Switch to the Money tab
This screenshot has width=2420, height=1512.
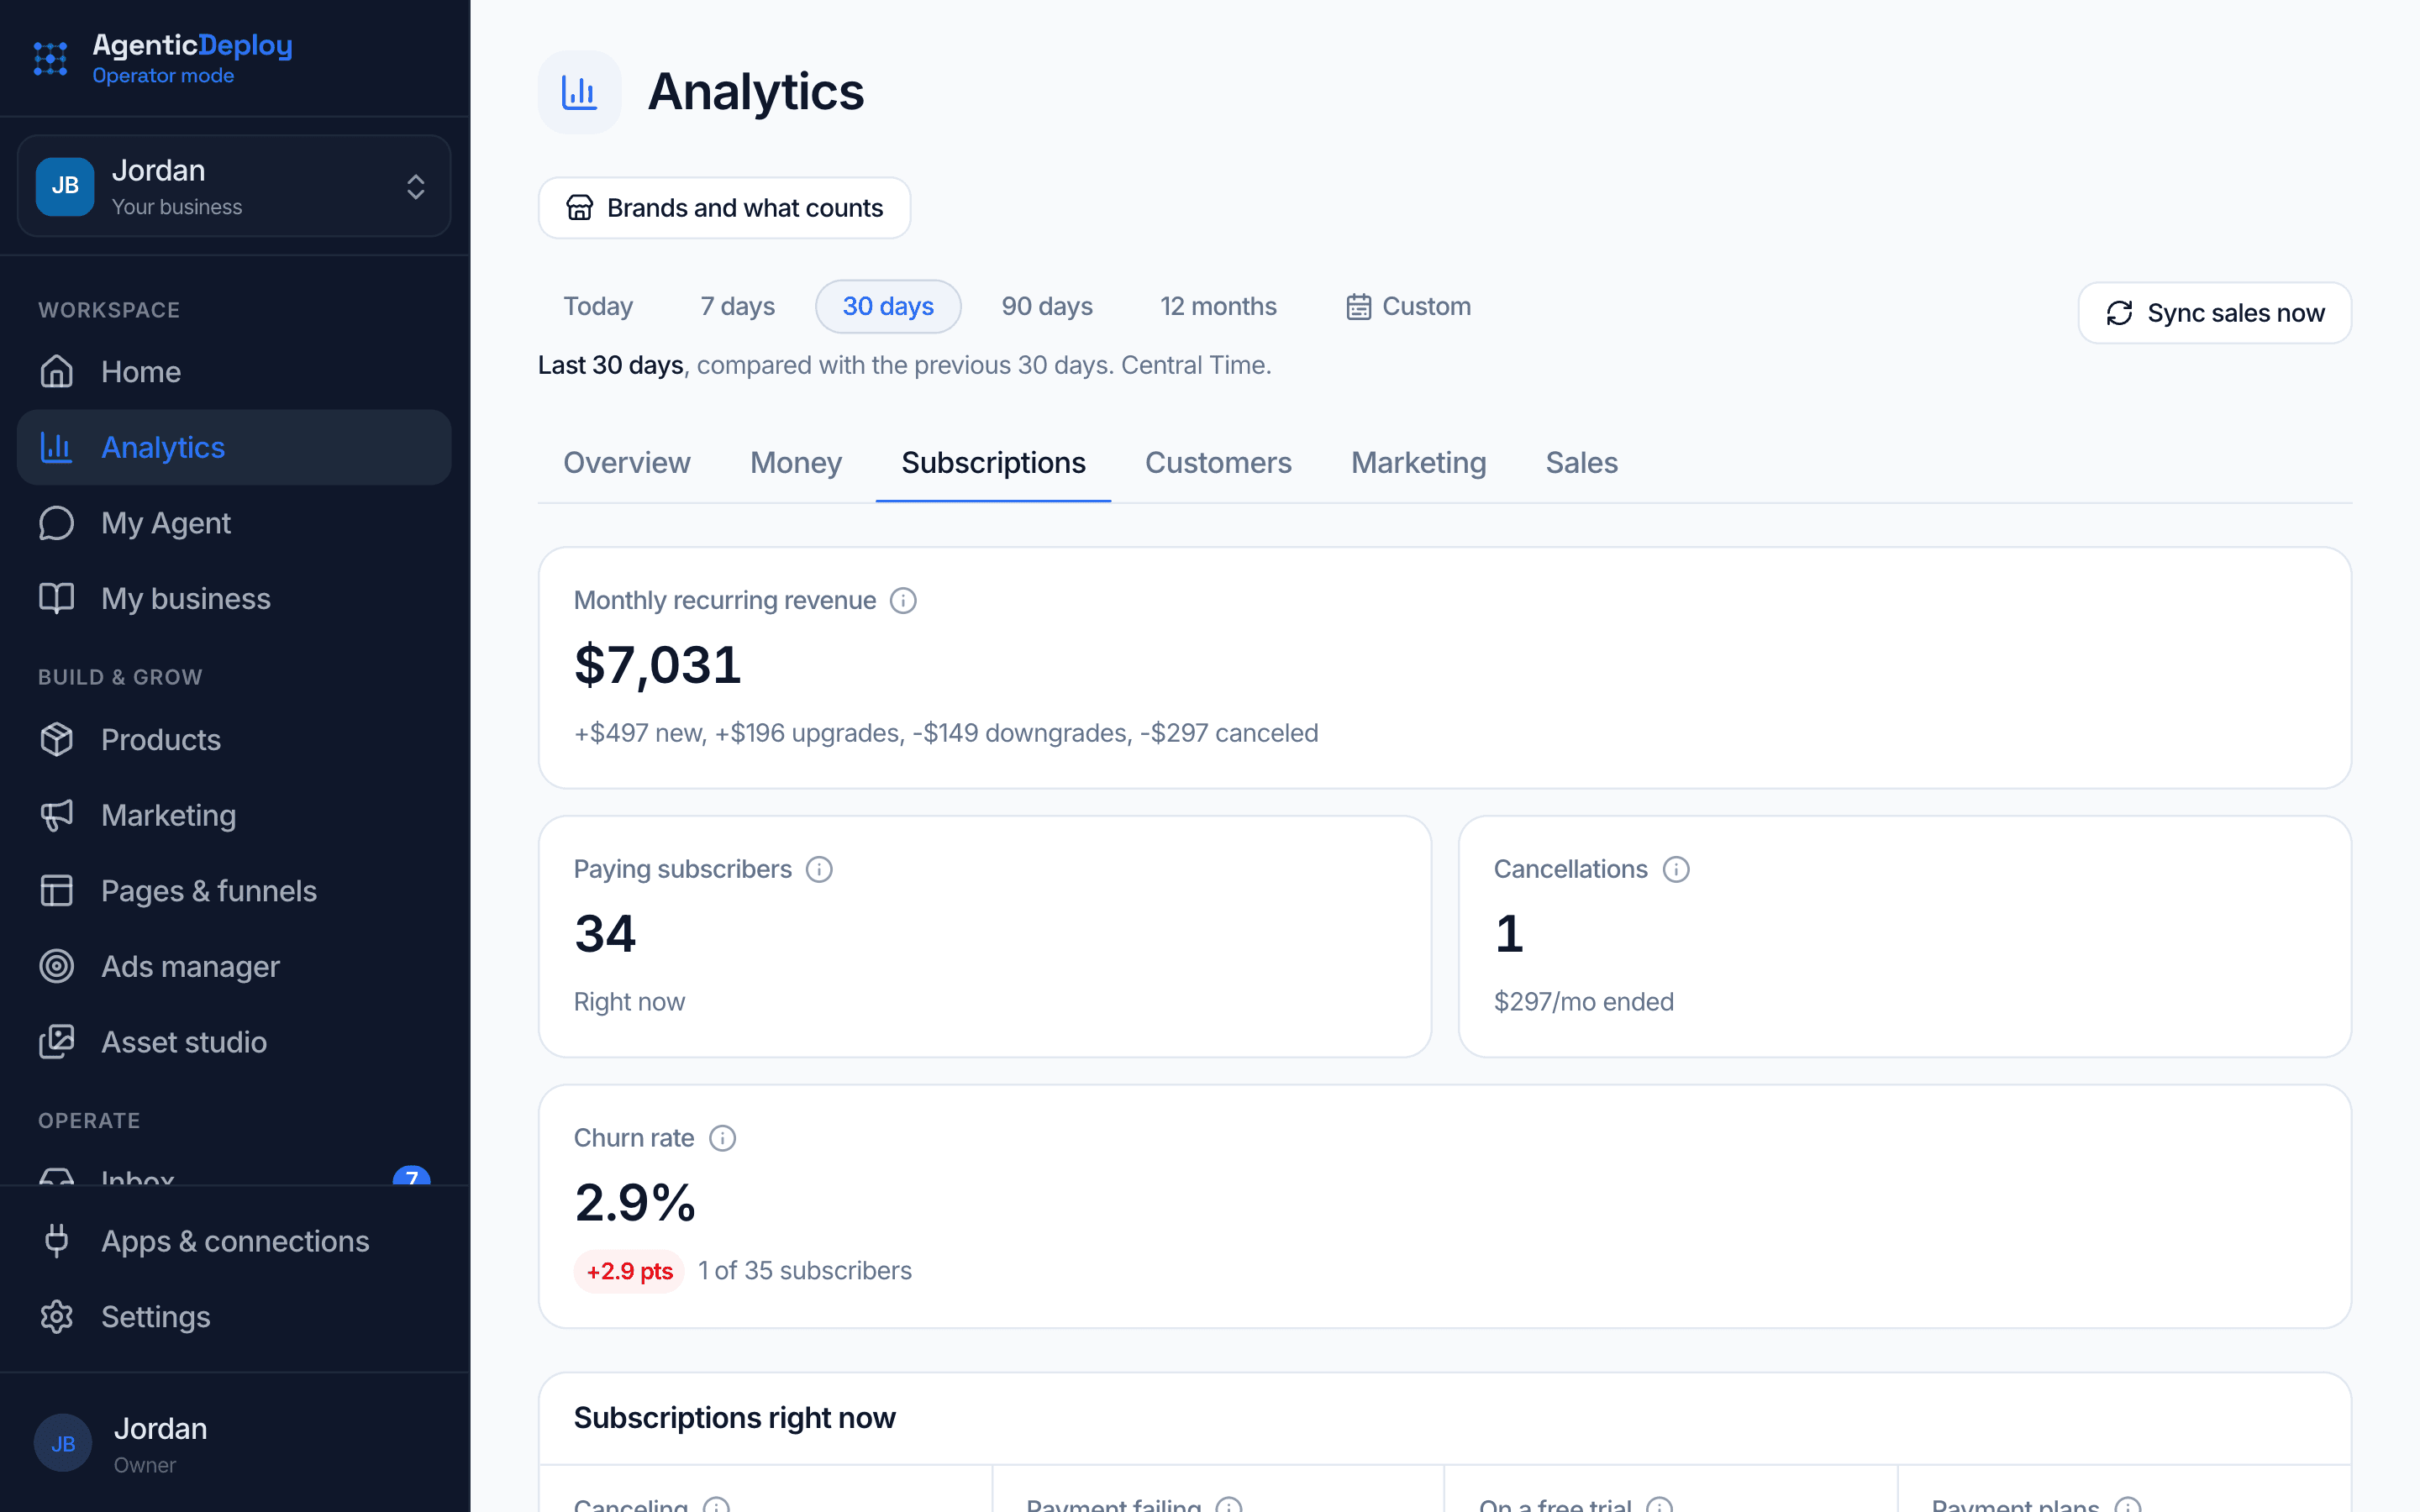click(796, 463)
